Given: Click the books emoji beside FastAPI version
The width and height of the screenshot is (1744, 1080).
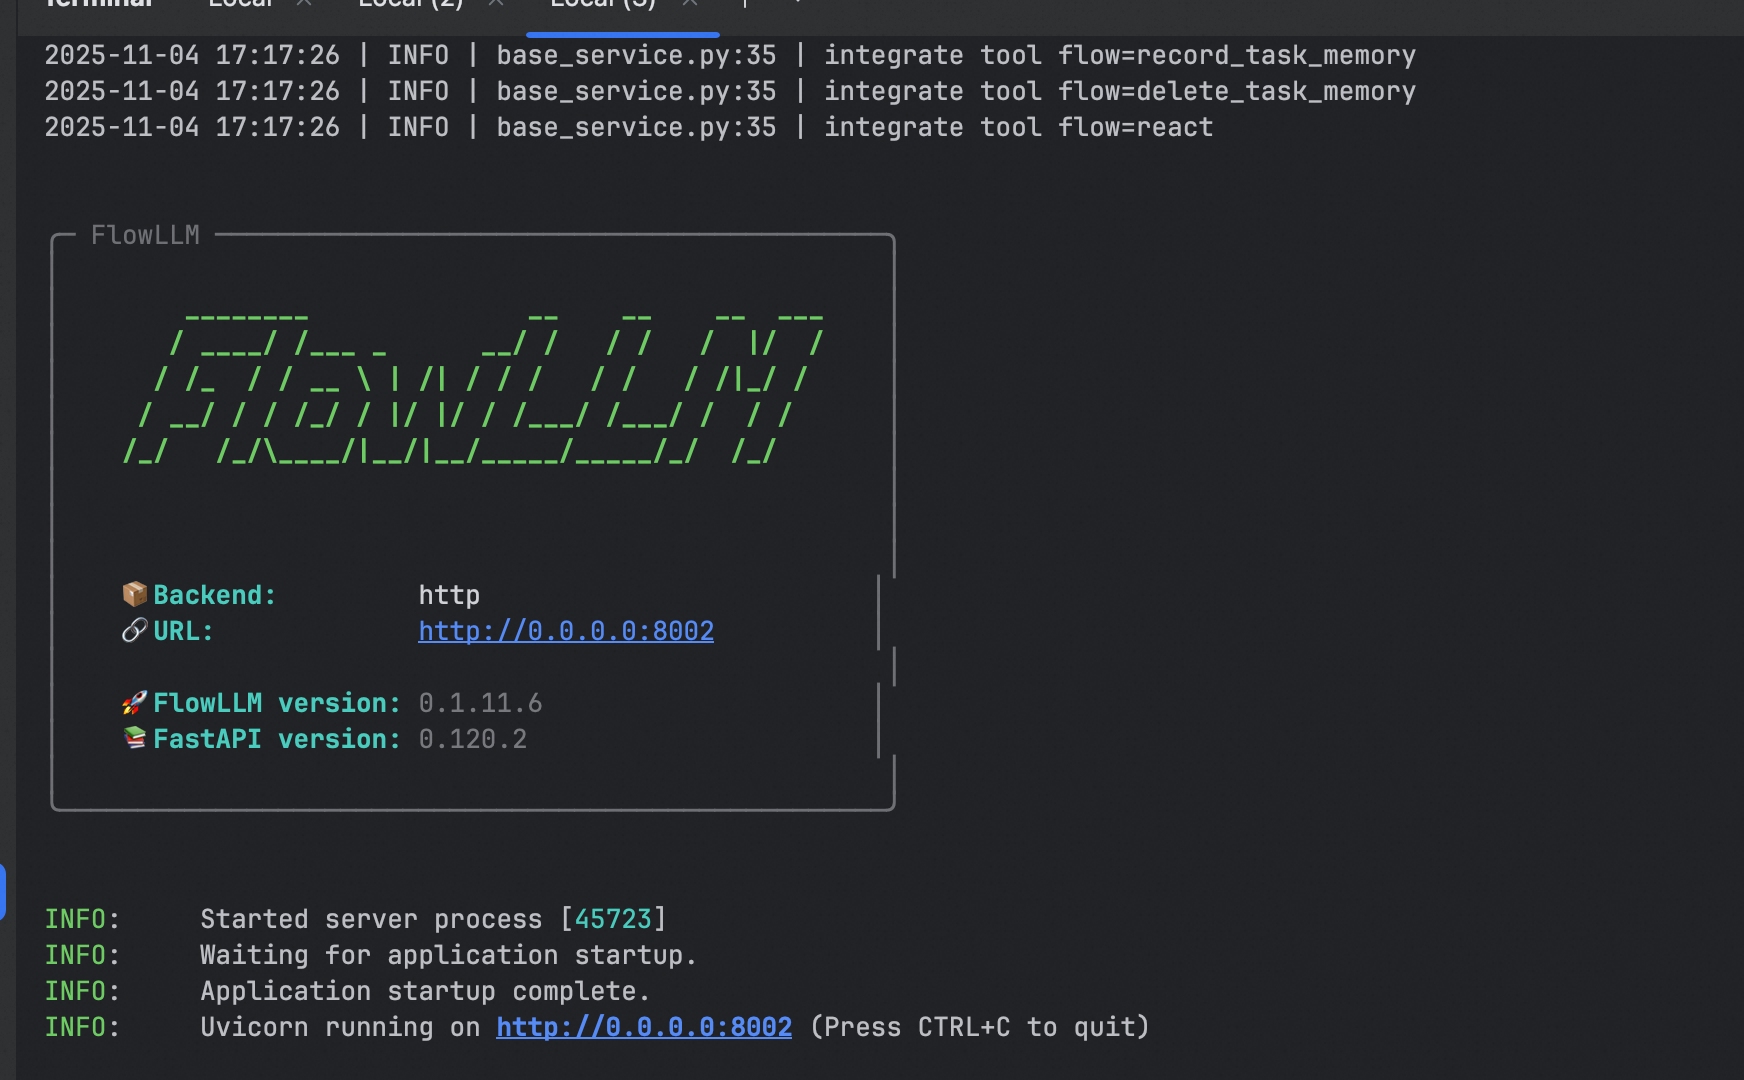Looking at the screenshot, I should (x=134, y=738).
